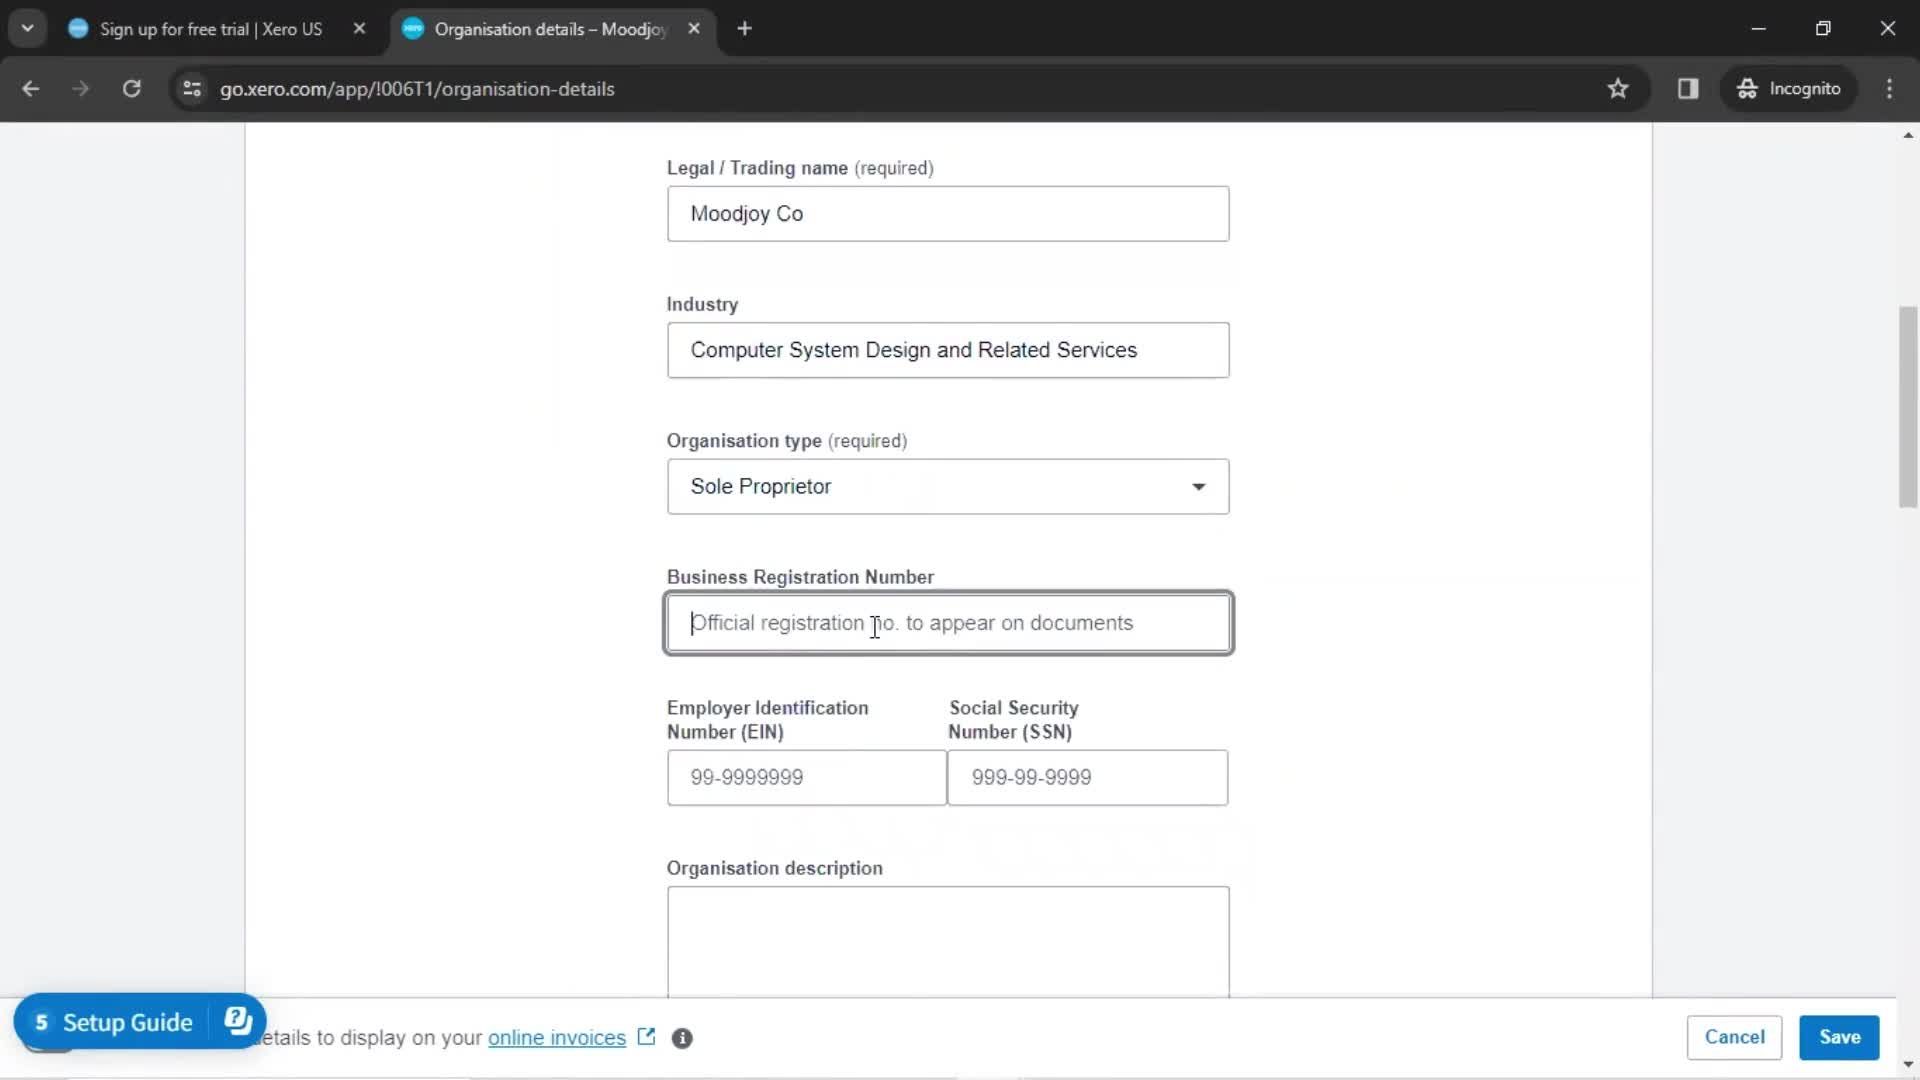This screenshot has height=1080, width=1920.
Task: Focus the Social Security Number field
Action: coord(1087,778)
